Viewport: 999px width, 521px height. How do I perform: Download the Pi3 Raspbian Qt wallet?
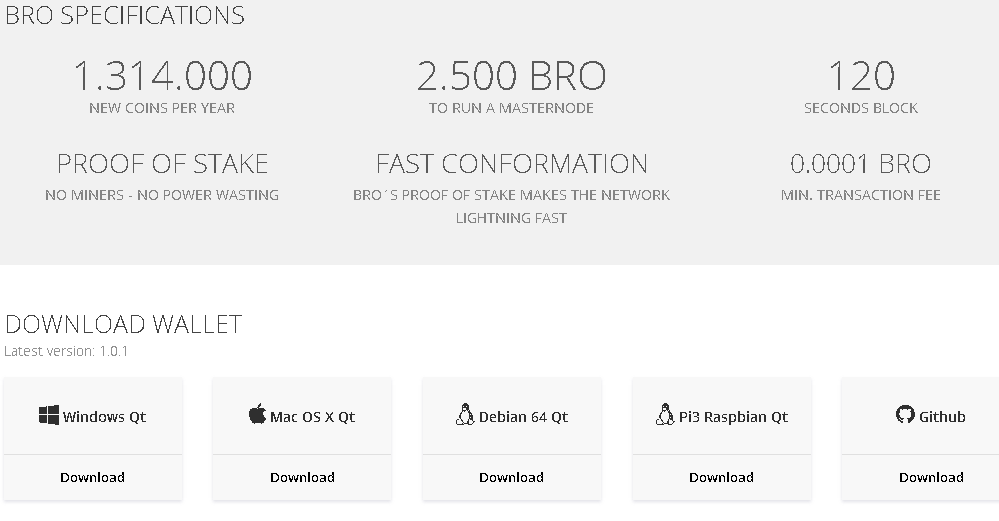[721, 477]
